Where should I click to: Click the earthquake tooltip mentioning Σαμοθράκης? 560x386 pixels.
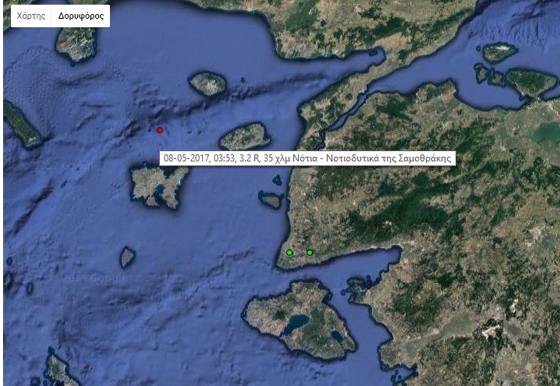[308, 158]
